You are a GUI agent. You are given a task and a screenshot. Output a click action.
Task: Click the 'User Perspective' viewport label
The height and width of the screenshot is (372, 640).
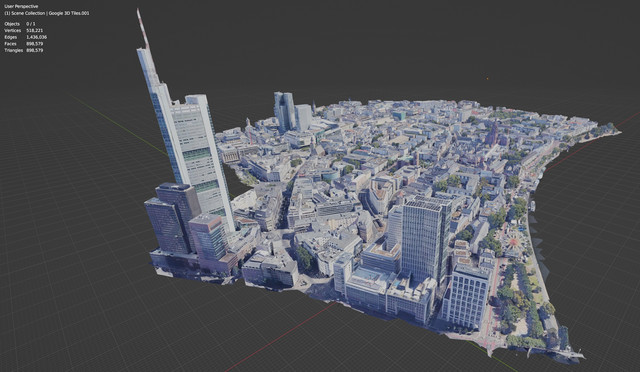tap(21, 7)
